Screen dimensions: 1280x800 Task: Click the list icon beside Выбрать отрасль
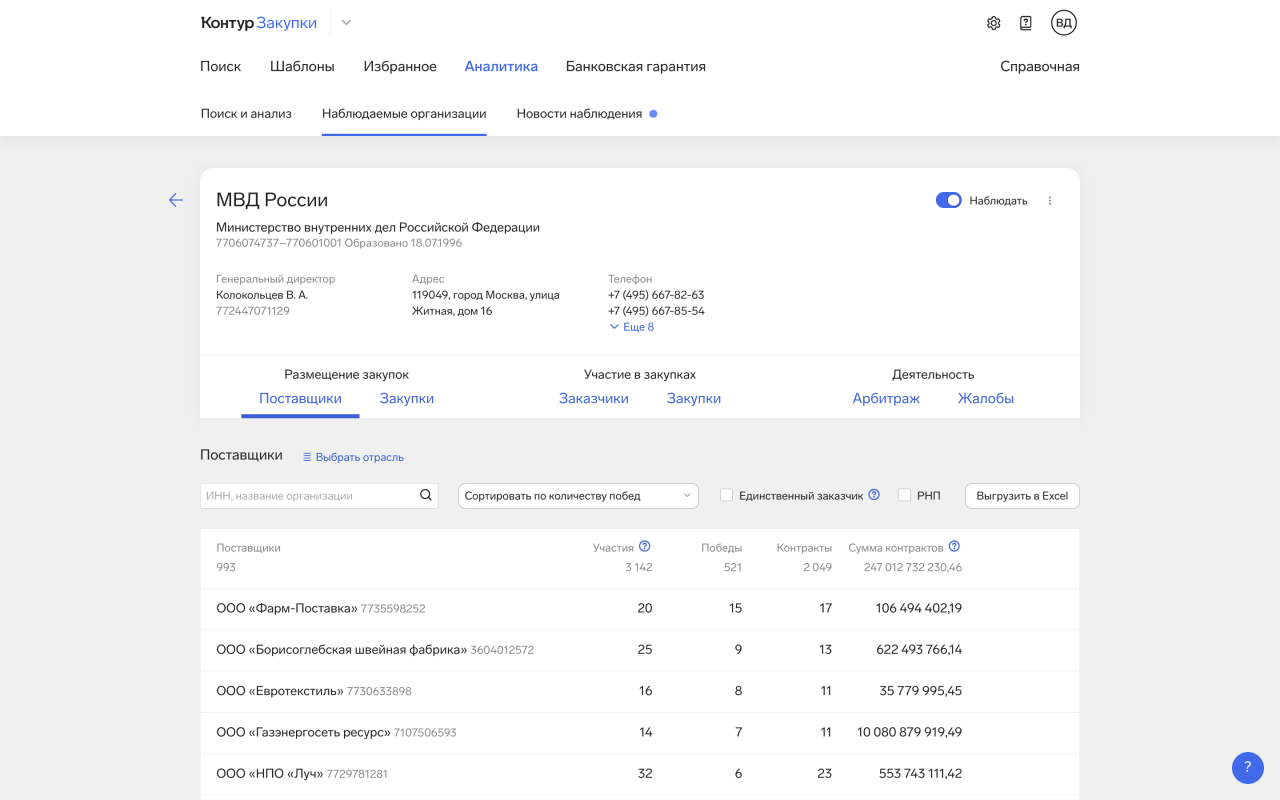coord(307,457)
